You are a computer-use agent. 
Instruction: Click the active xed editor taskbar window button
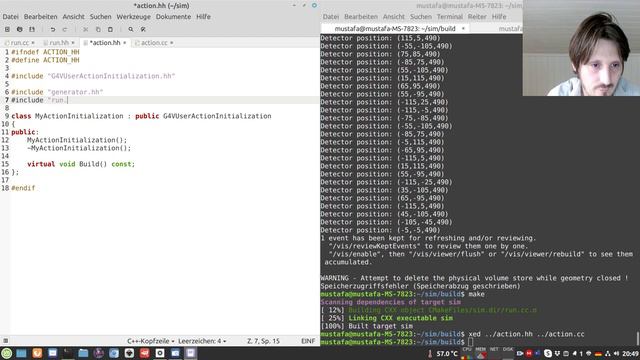[x=191, y=353]
